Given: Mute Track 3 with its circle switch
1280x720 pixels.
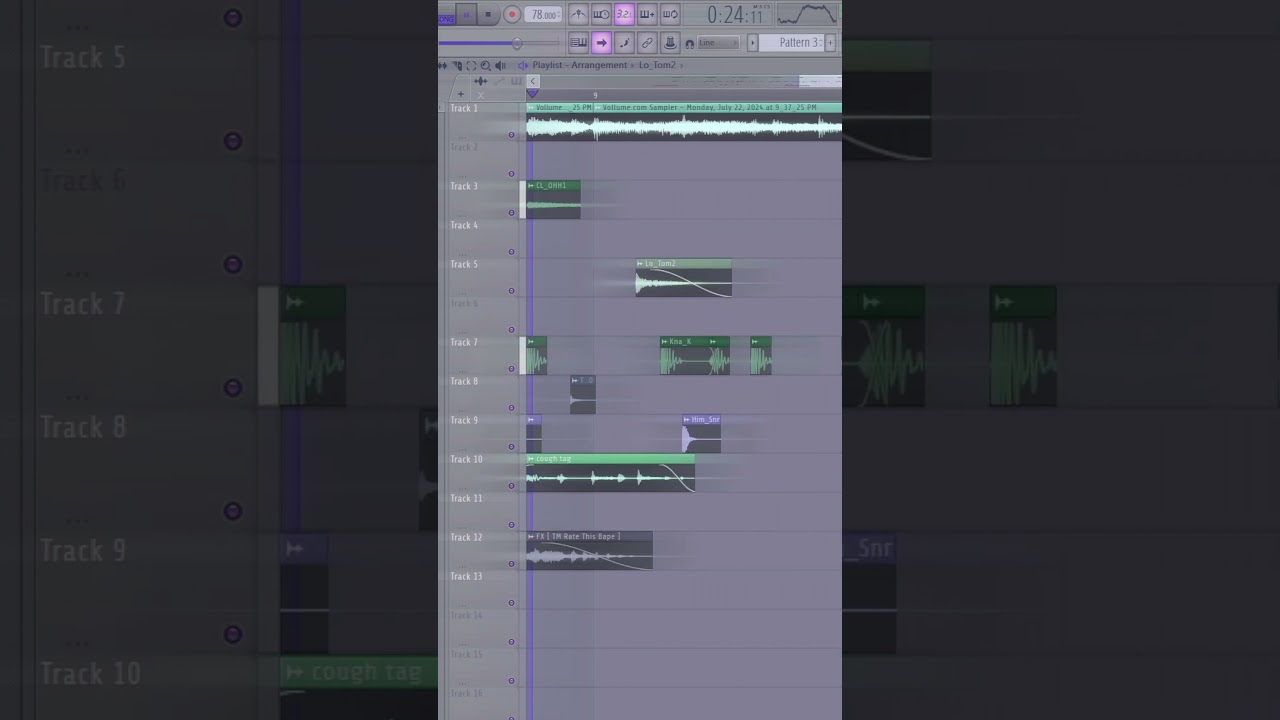Looking at the screenshot, I should coord(511,213).
